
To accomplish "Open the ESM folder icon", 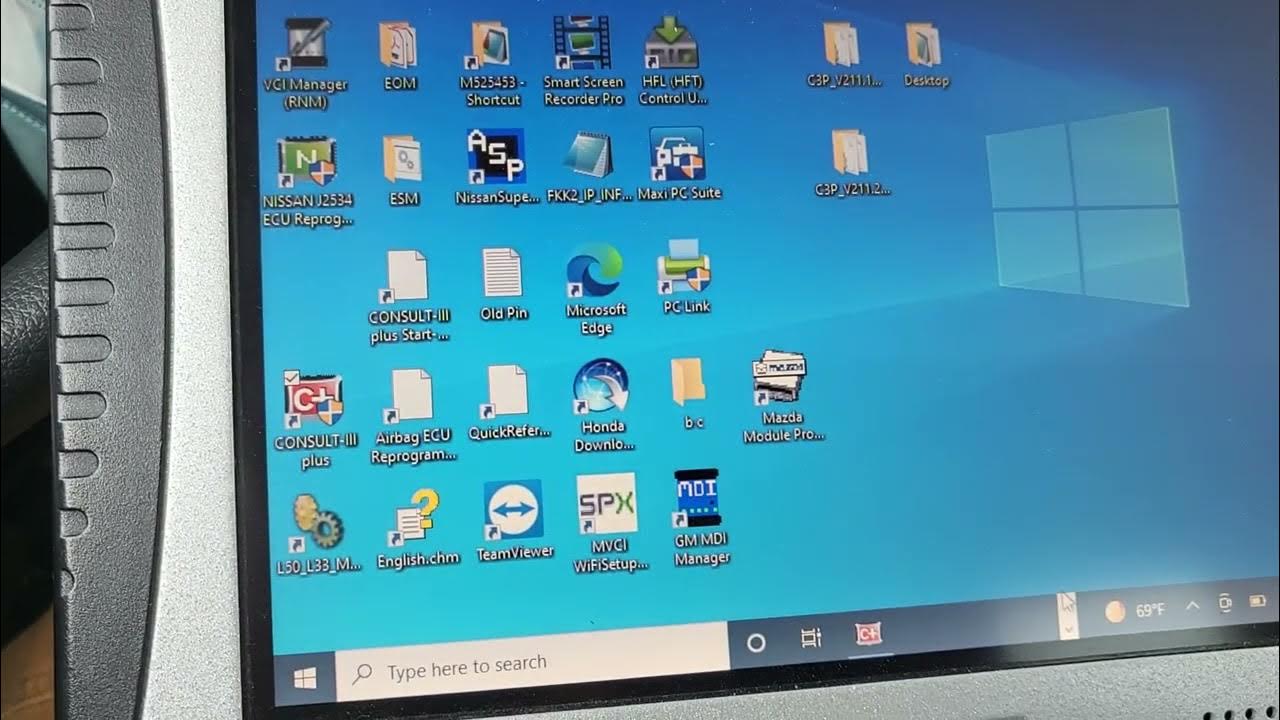I will pyautogui.click(x=403, y=172).
